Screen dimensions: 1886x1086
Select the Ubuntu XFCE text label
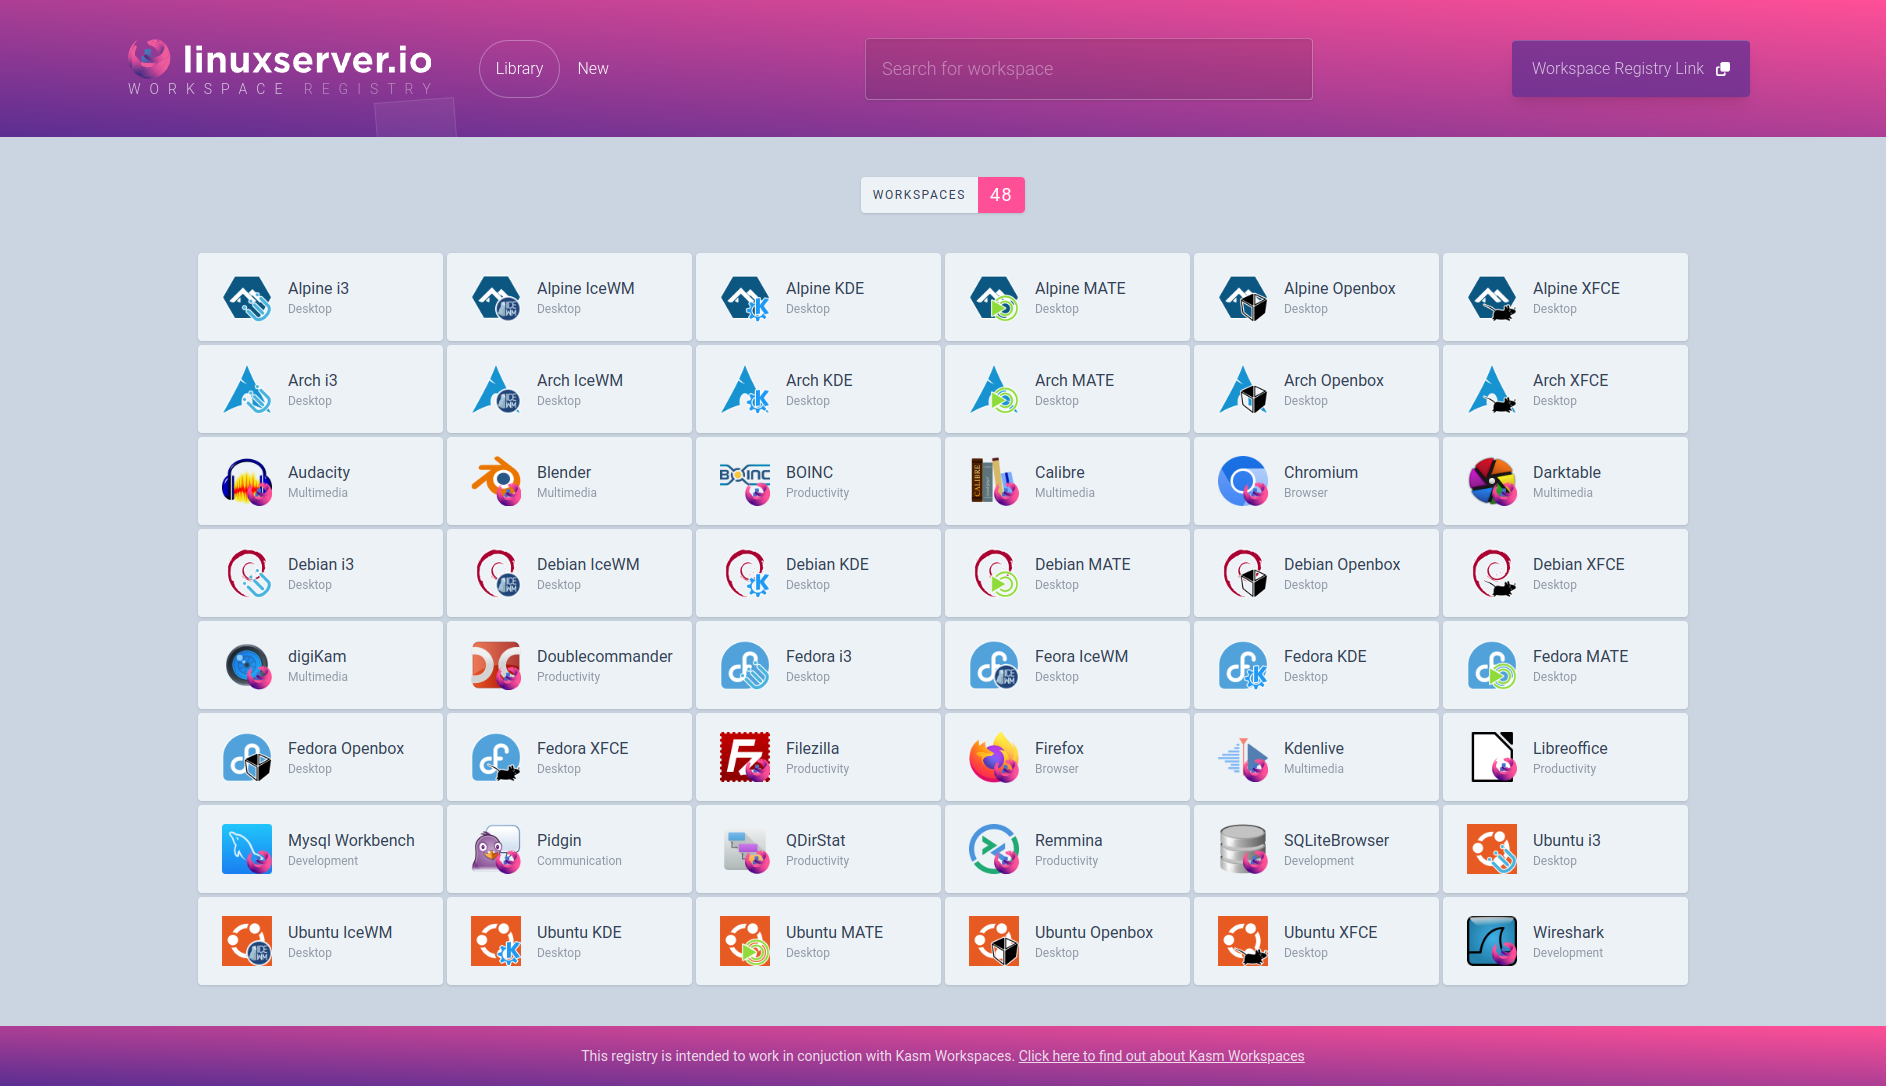1331,932
